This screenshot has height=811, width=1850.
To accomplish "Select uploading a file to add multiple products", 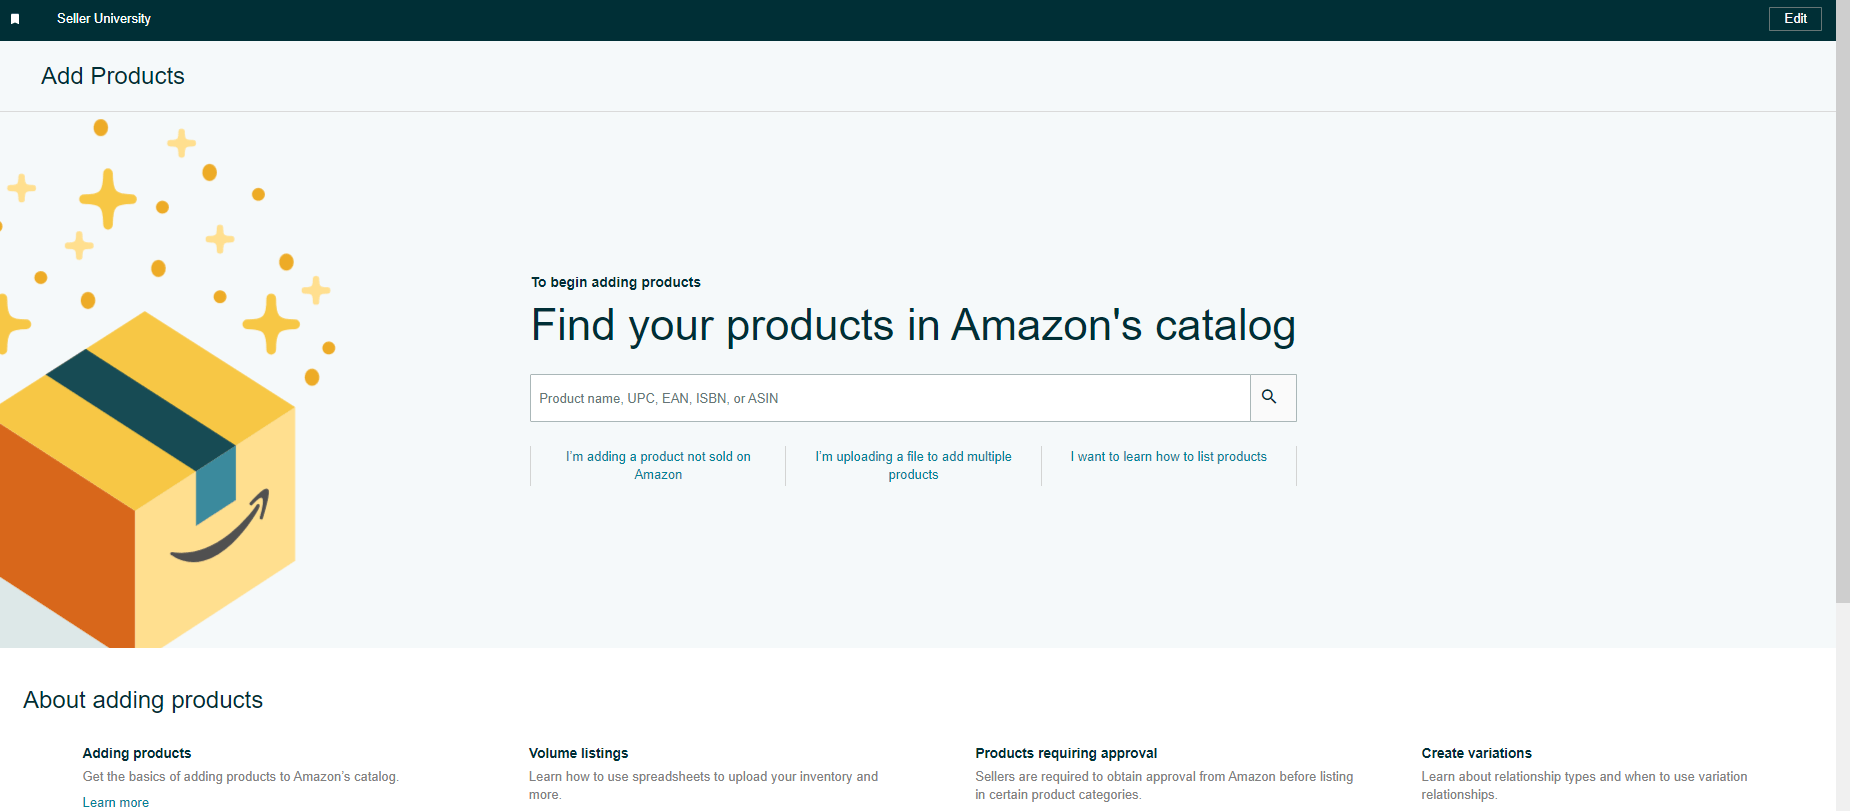I will (x=913, y=466).
